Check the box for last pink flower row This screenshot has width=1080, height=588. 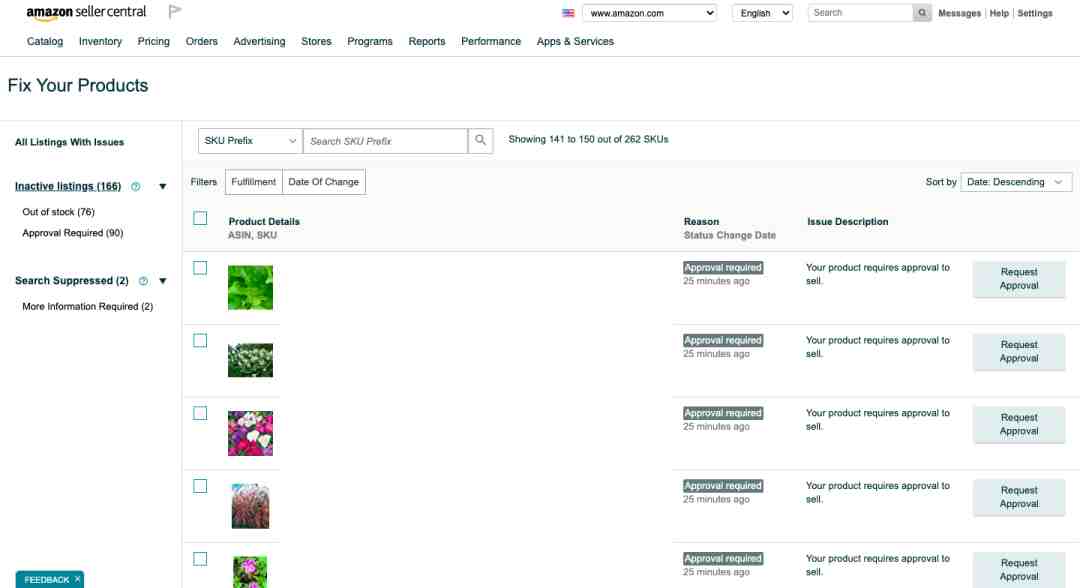pos(200,559)
